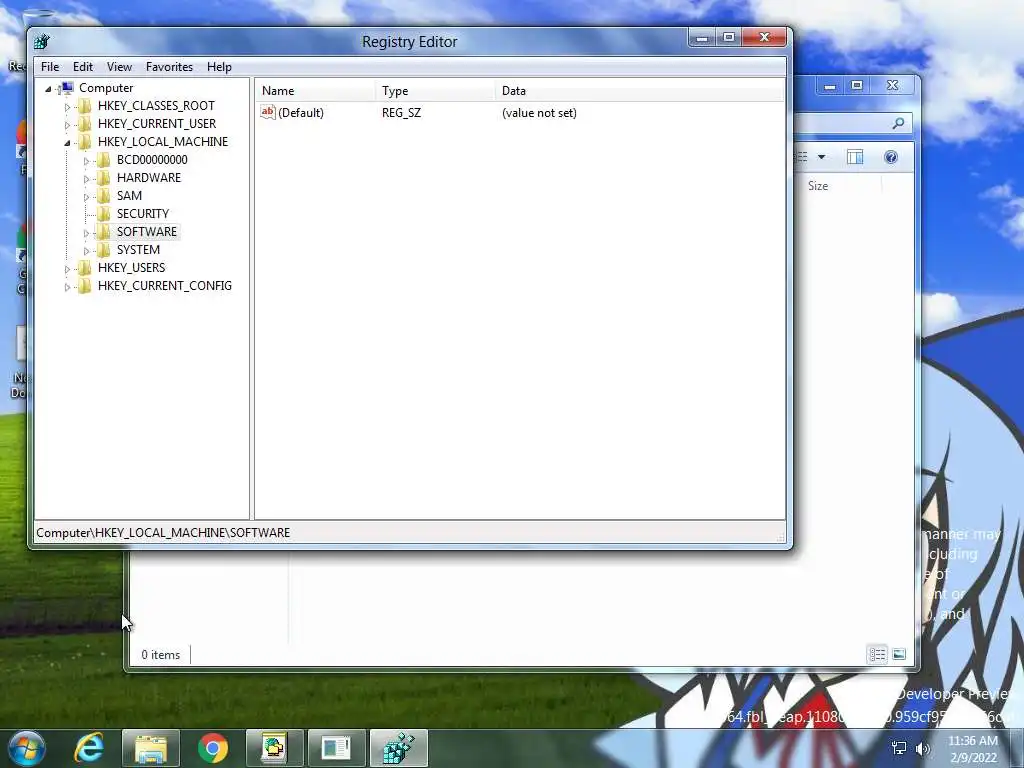Image resolution: width=1024 pixels, height=768 pixels.
Task: Click the SOFTWARE folder icon
Action: [x=104, y=232]
